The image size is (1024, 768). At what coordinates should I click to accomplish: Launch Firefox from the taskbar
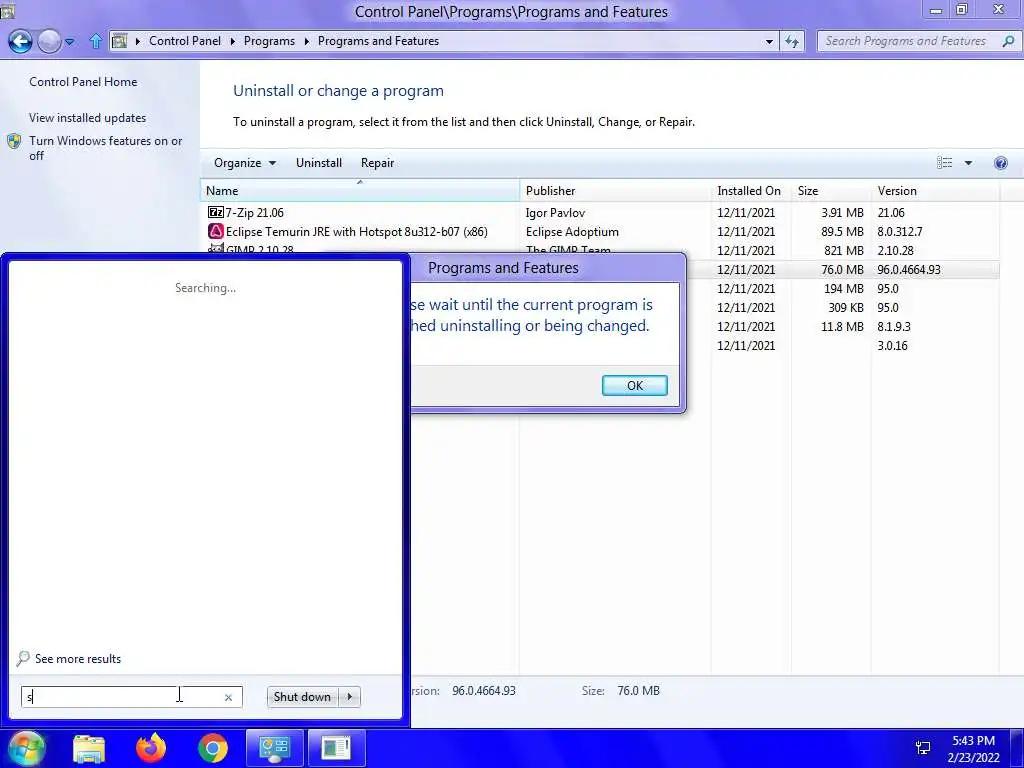pos(151,748)
